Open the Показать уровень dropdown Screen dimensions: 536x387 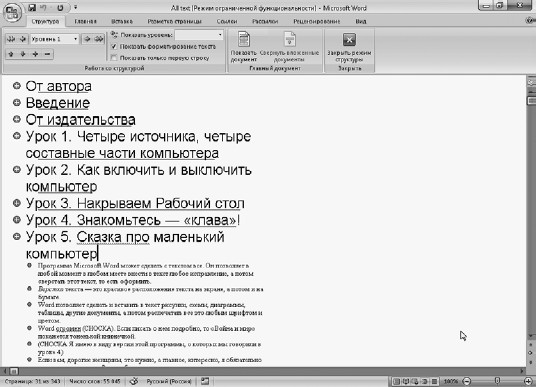pos(199,35)
